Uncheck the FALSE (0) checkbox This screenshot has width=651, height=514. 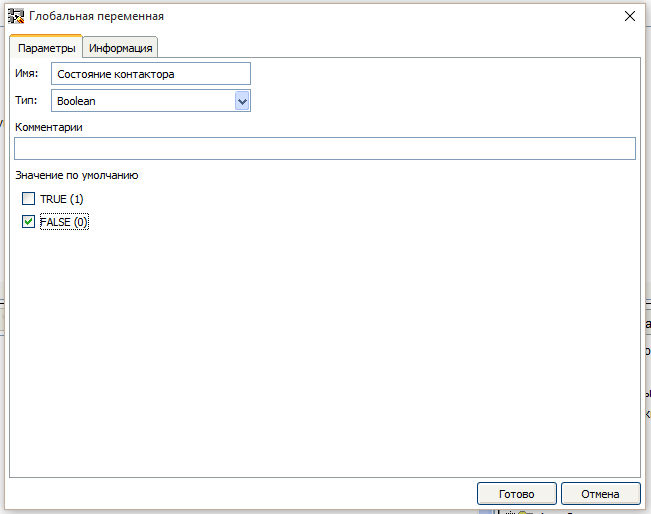point(28,222)
